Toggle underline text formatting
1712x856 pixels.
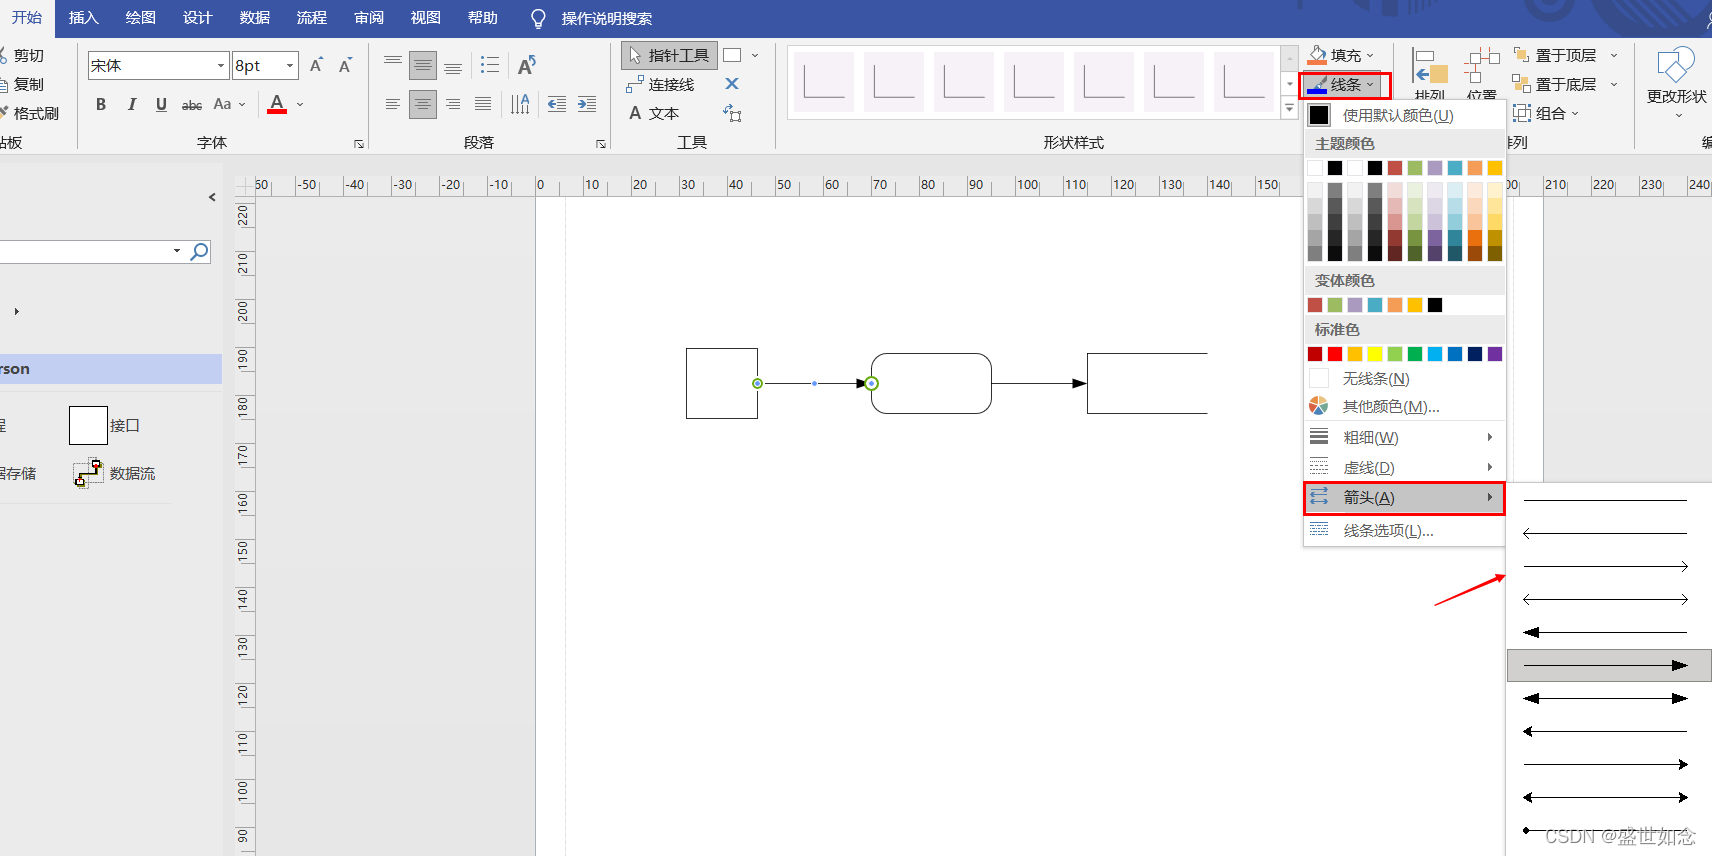(161, 104)
